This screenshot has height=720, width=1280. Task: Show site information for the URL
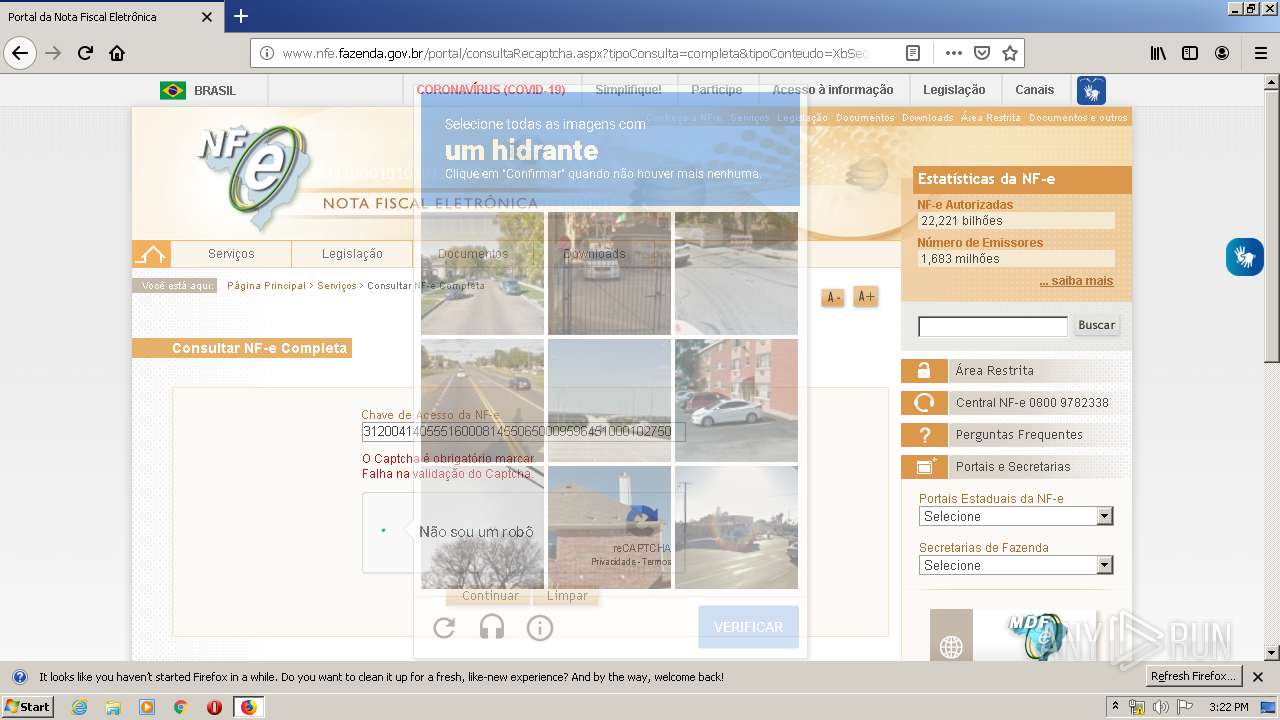tap(267, 53)
